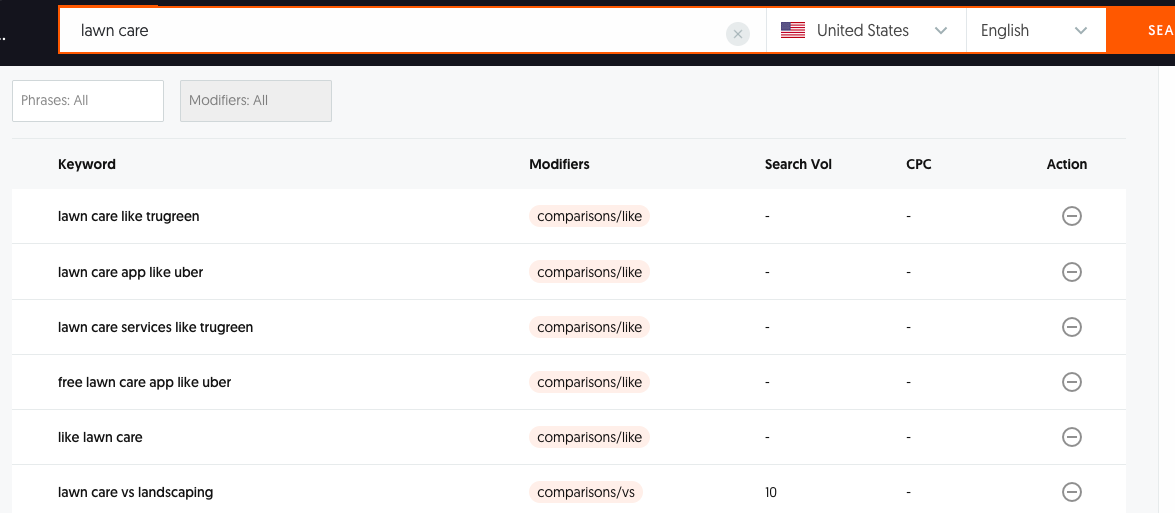Click the United States flag icon

click(x=793, y=31)
